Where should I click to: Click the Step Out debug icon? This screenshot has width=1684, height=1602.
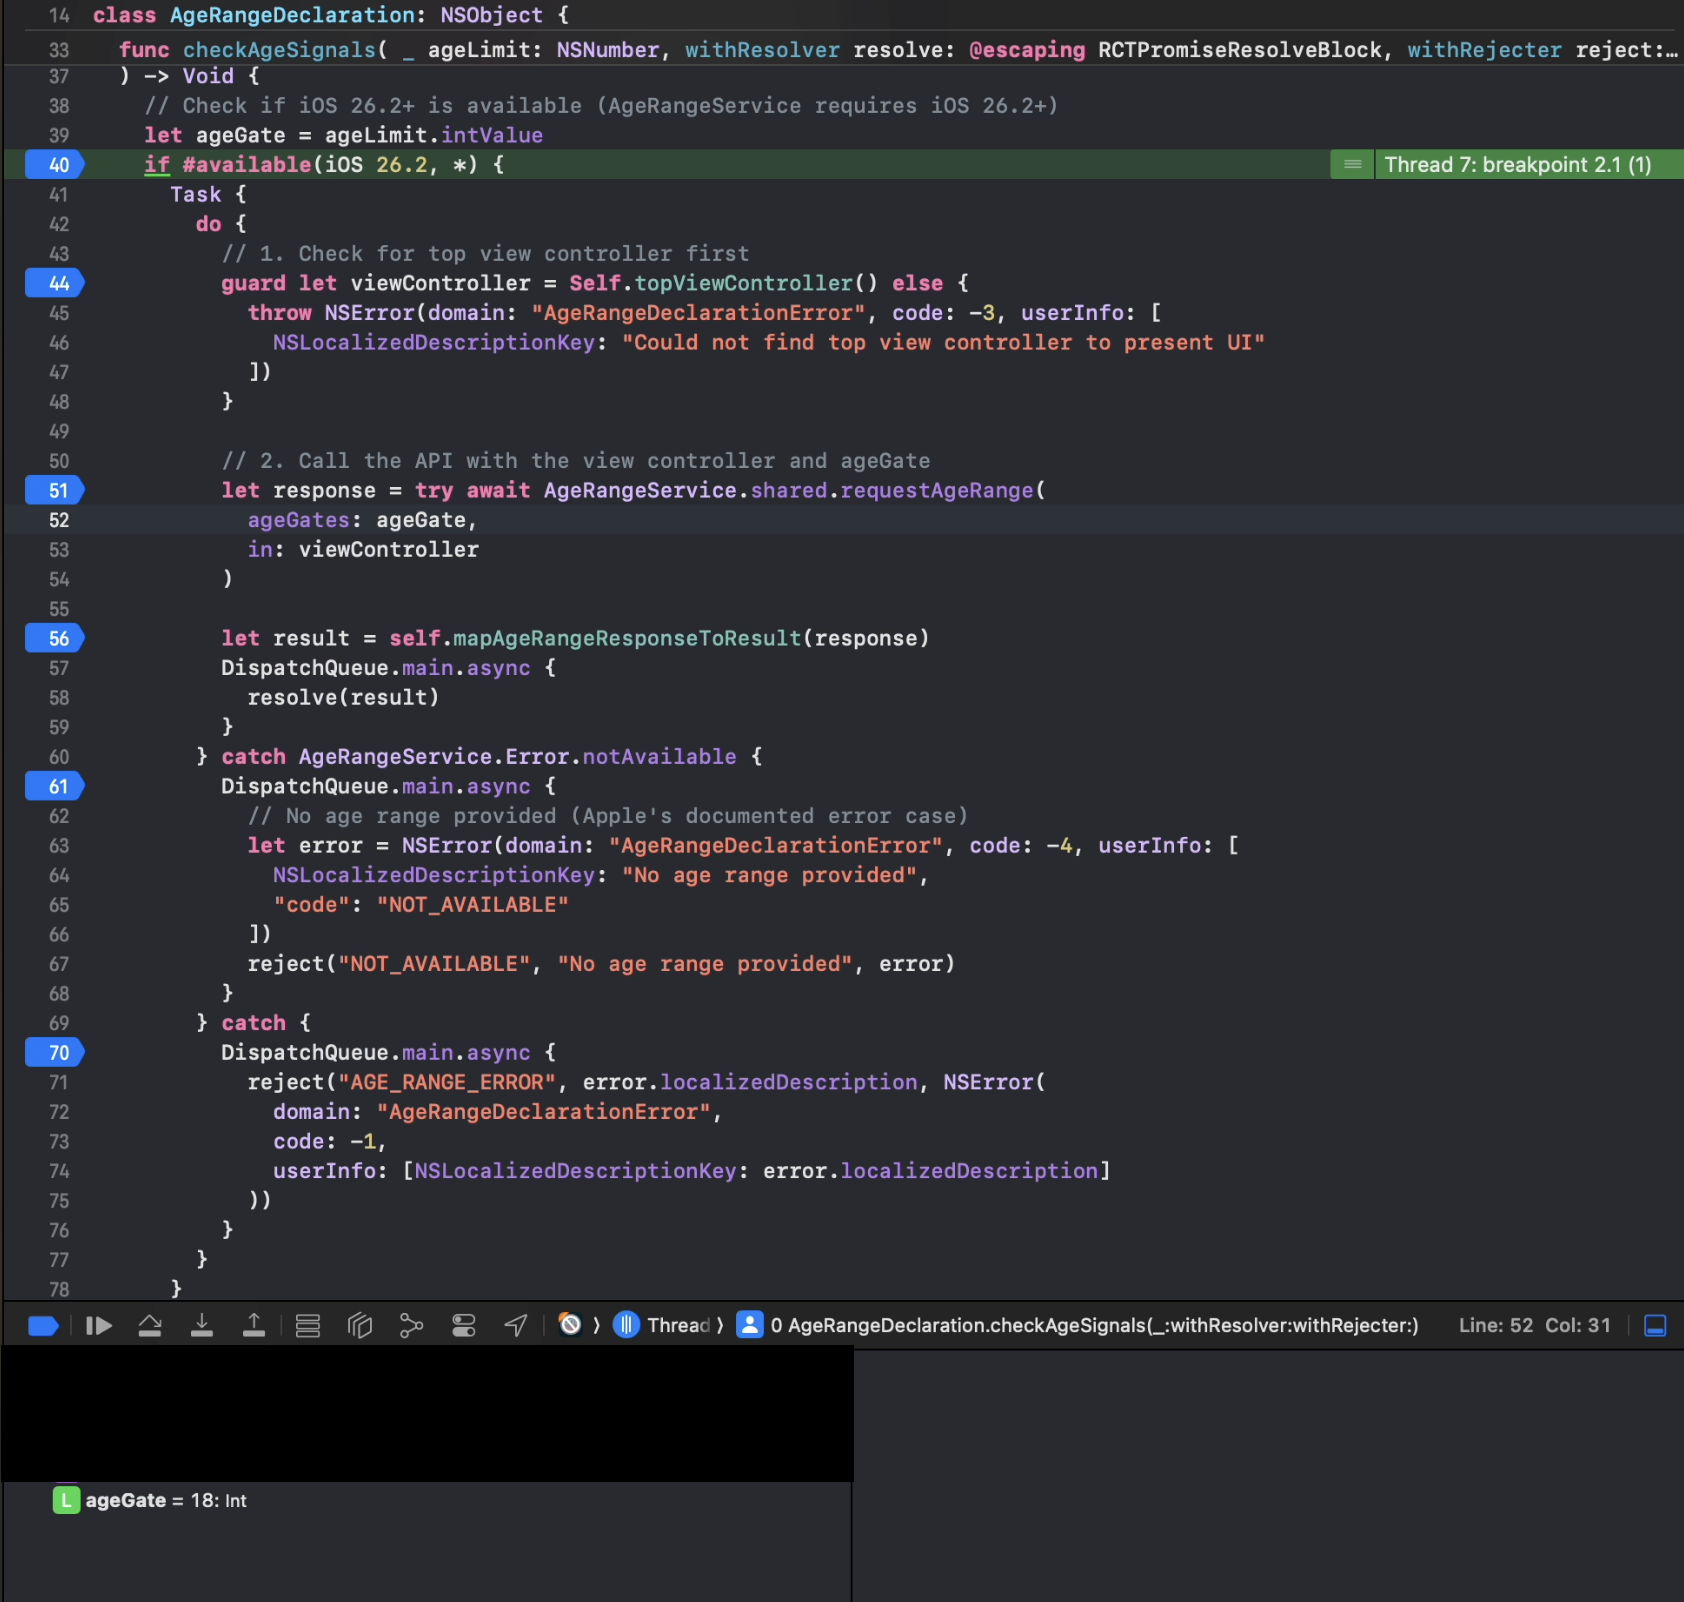pyautogui.click(x=254, y=1326)
